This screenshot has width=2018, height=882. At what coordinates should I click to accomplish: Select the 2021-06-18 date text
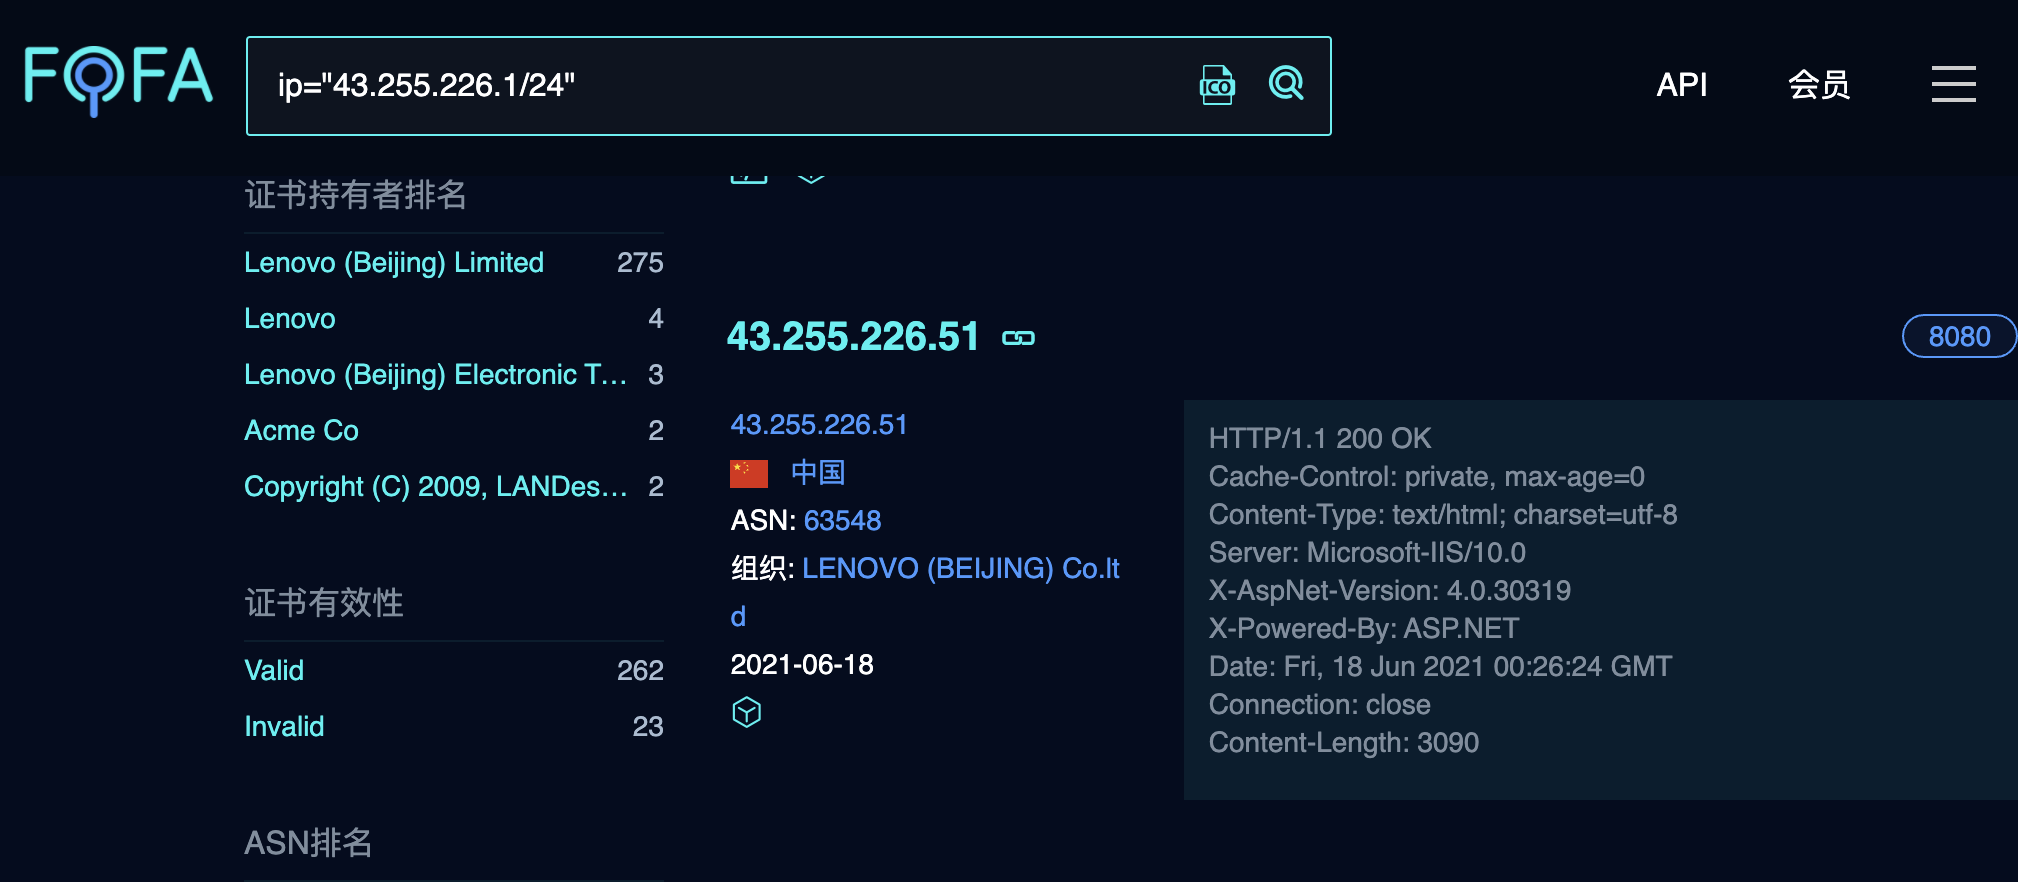pyautogui.click(x=802, y=664)
